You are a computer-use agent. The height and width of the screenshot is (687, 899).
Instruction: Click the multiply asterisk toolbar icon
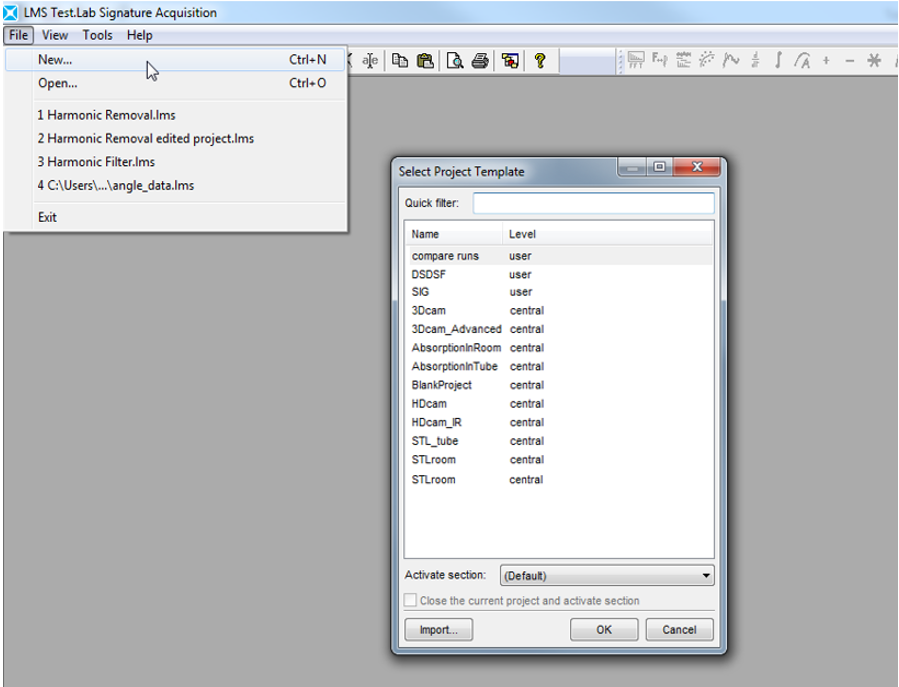874,60
